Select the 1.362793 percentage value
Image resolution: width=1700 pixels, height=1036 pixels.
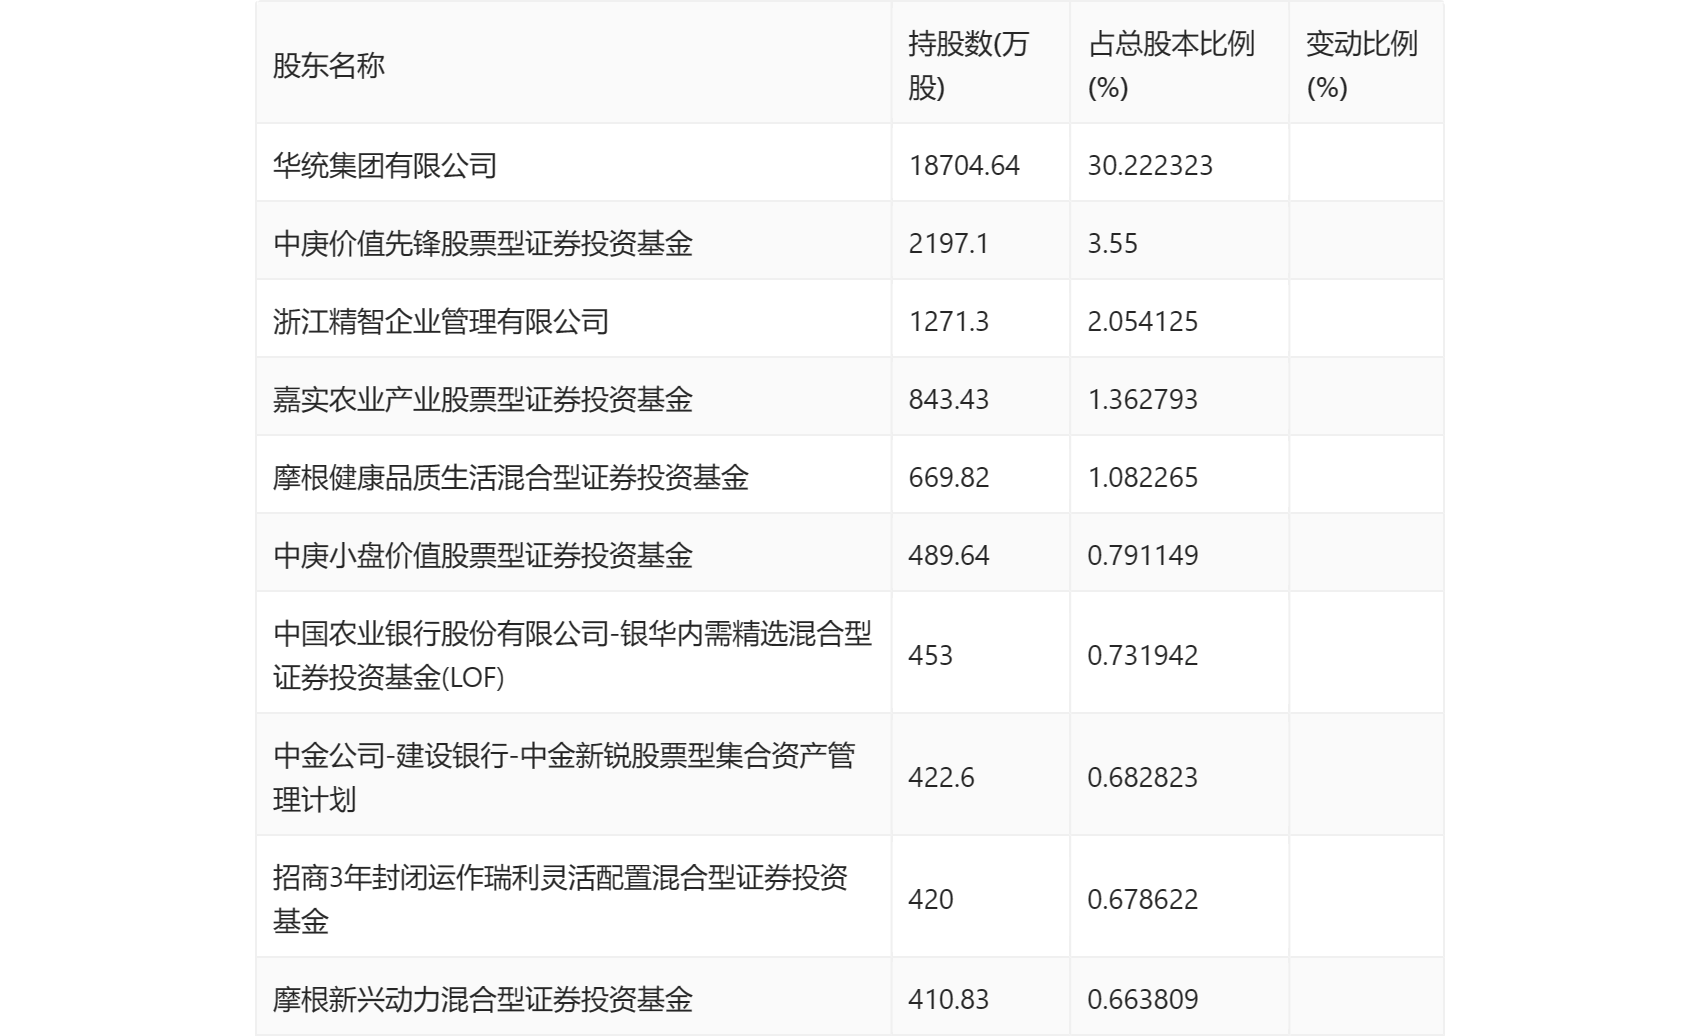[x=1143, y=399]
